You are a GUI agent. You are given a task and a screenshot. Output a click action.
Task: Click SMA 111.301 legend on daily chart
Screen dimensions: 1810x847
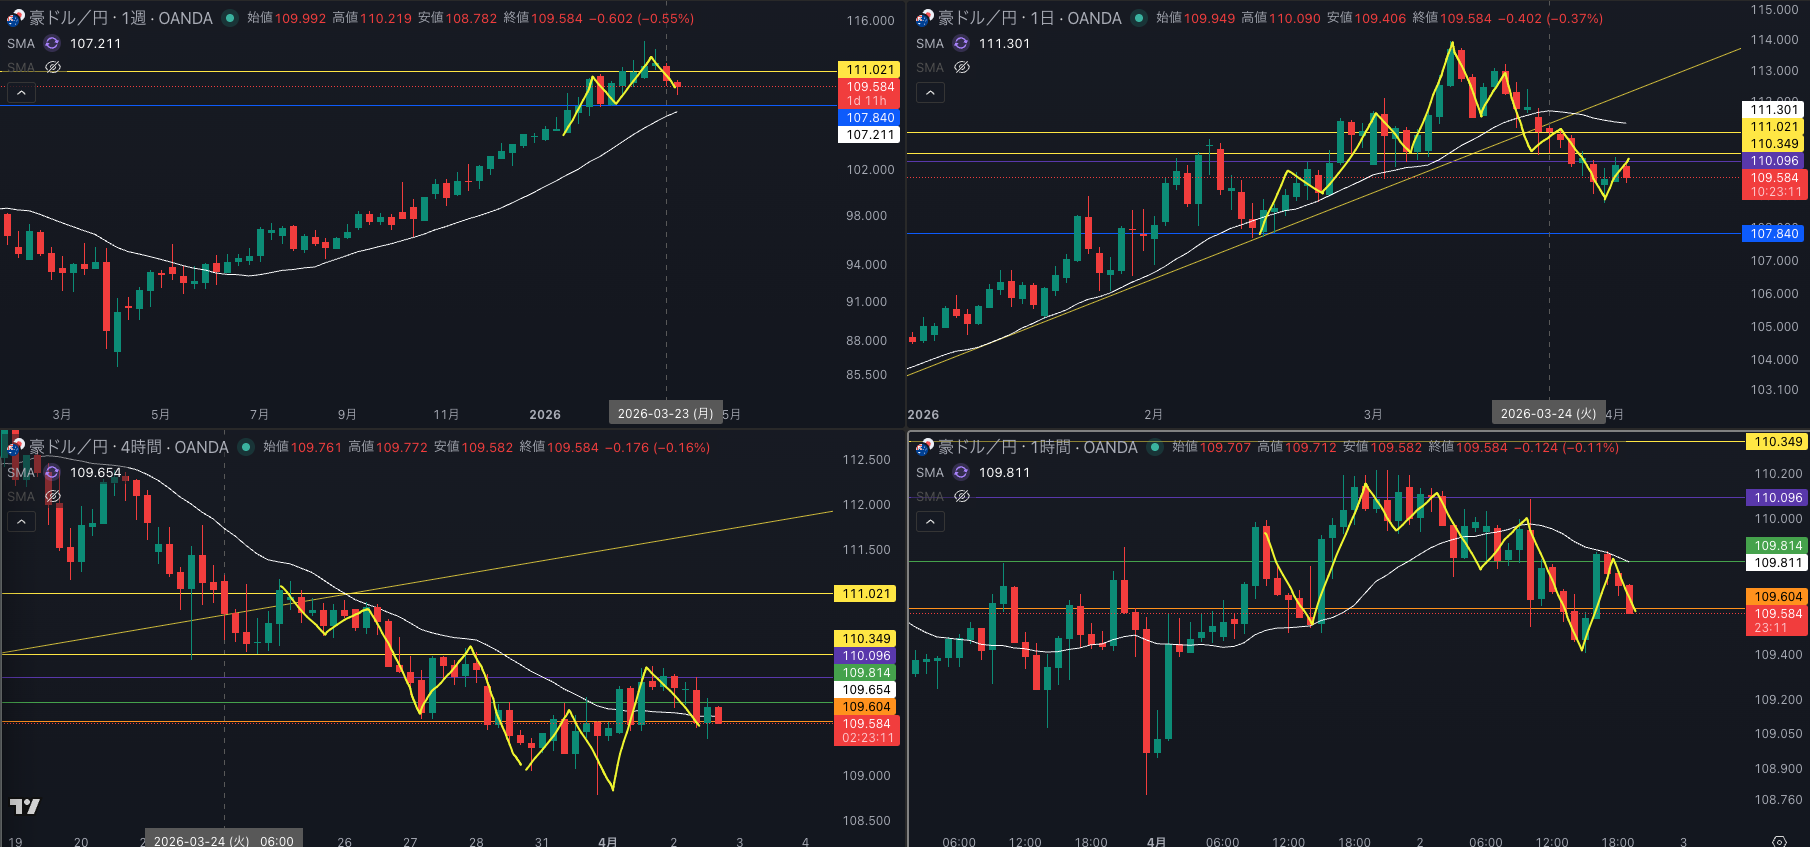(1004, 43)
